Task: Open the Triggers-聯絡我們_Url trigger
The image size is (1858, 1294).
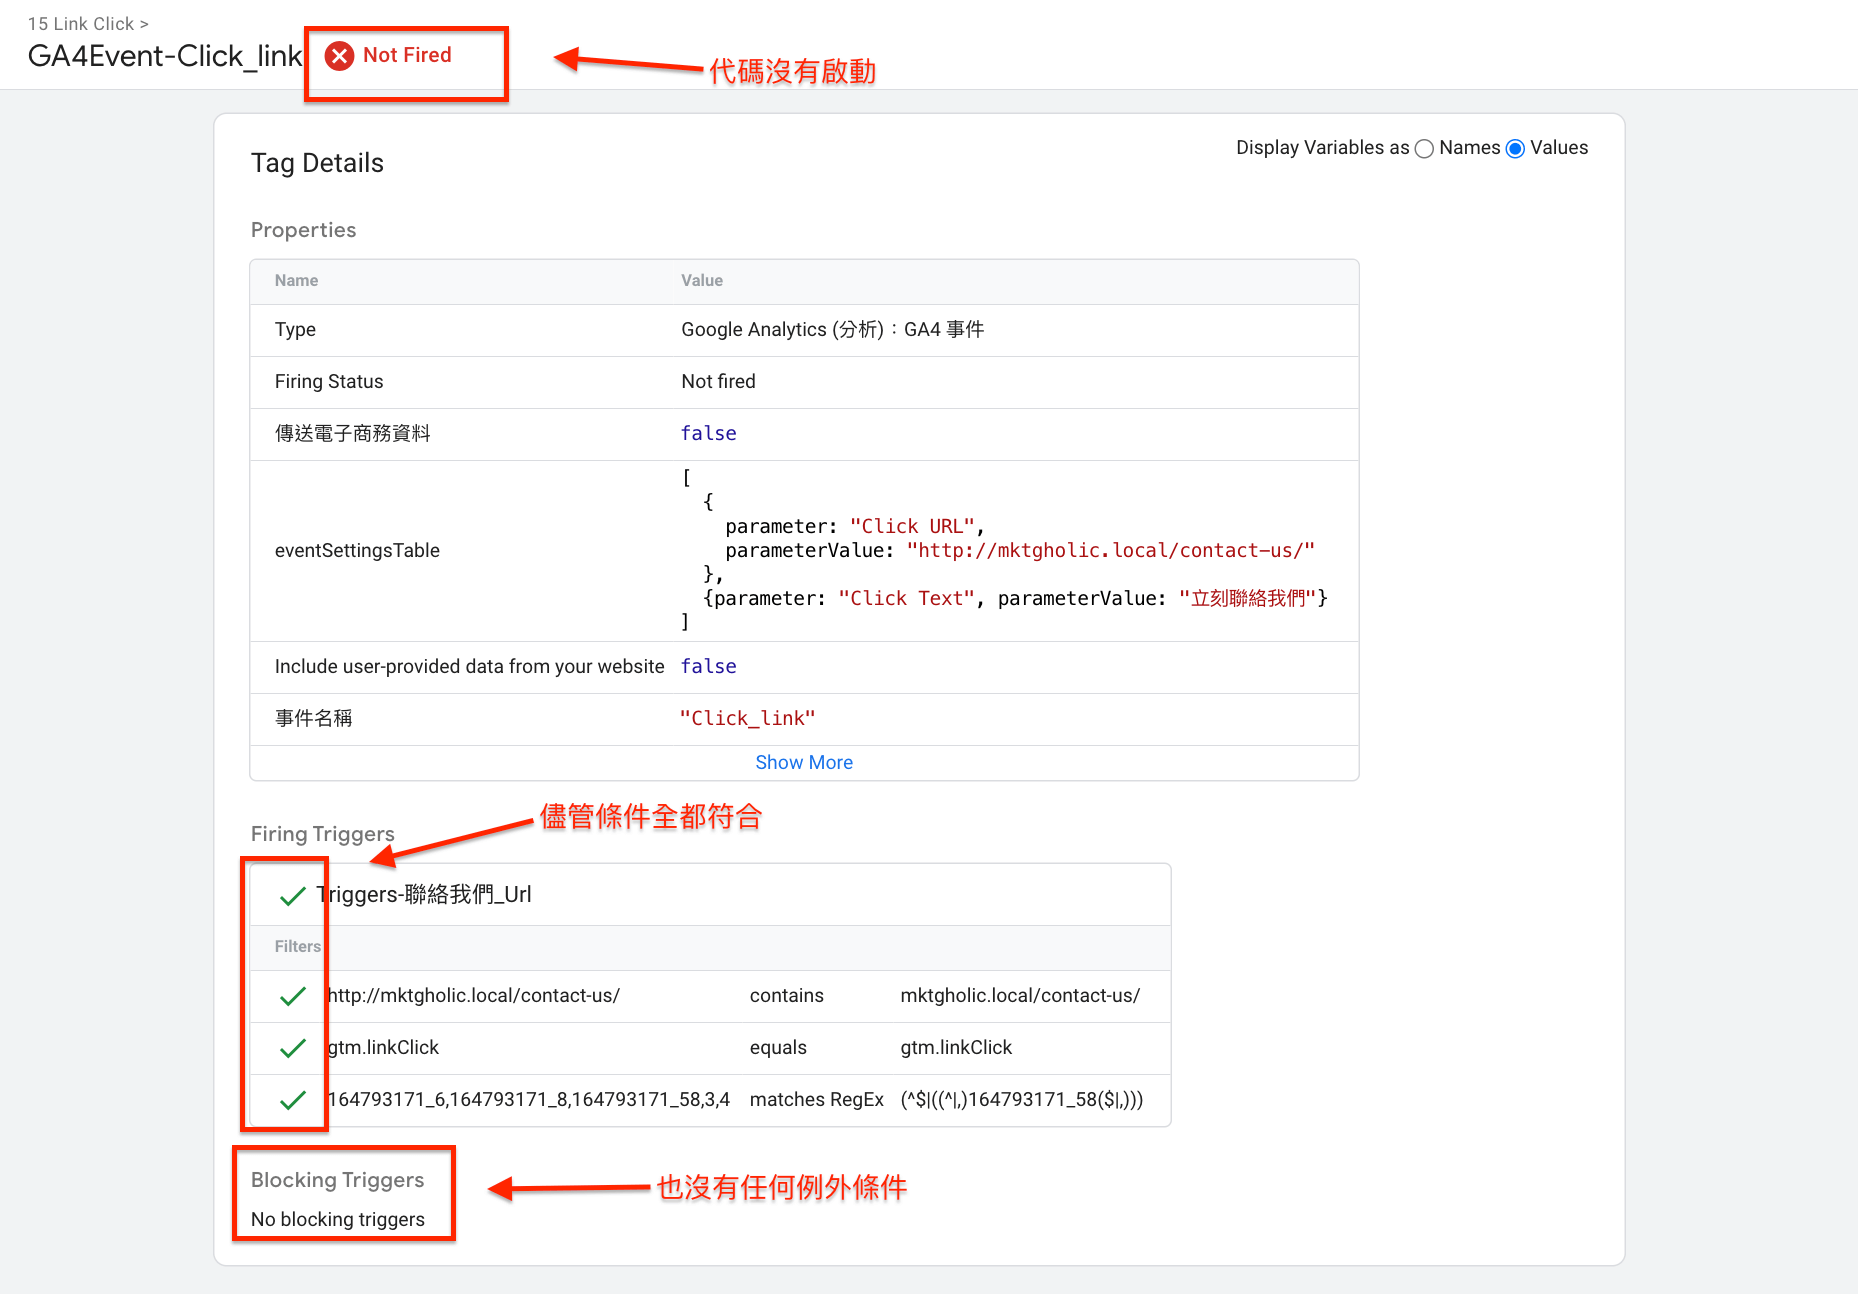Action: (x=424, y=894)
